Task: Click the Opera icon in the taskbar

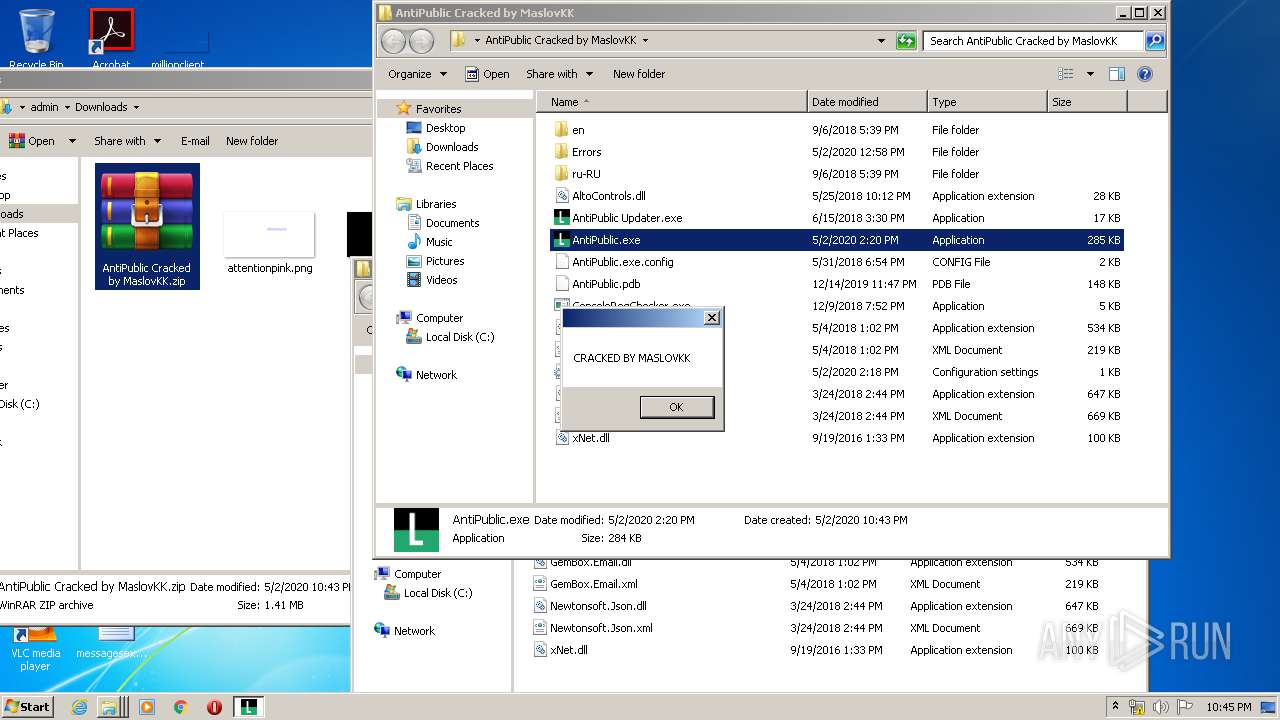Action: click(x=214, y=706)
